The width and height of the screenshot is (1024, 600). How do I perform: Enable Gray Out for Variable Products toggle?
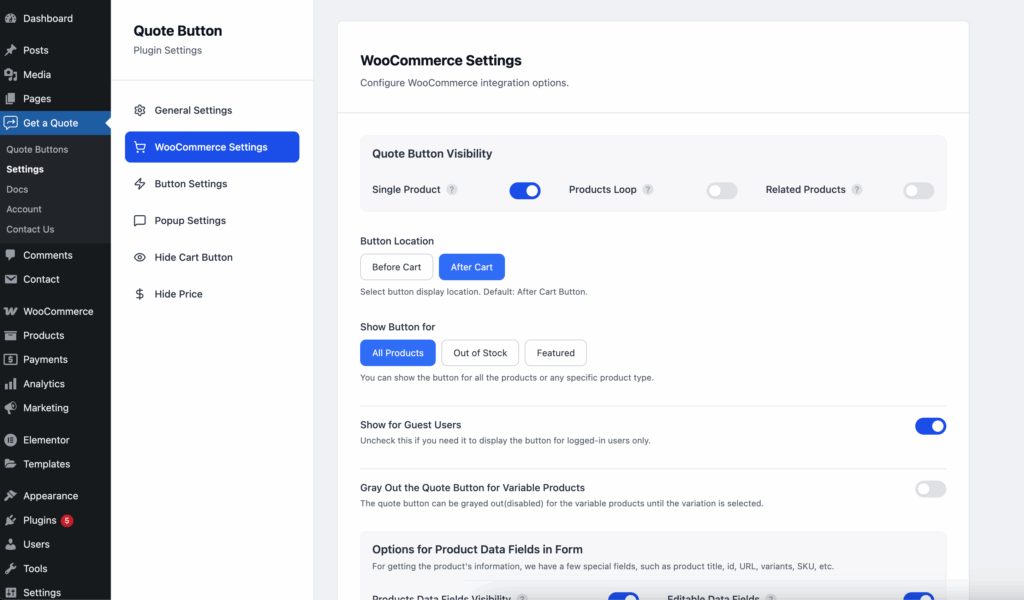tap(930, 489)
